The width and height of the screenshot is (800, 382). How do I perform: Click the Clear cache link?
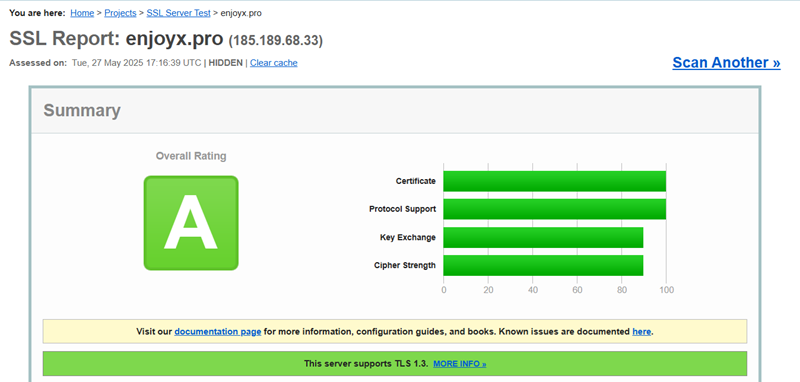click(x=273, y=63)
